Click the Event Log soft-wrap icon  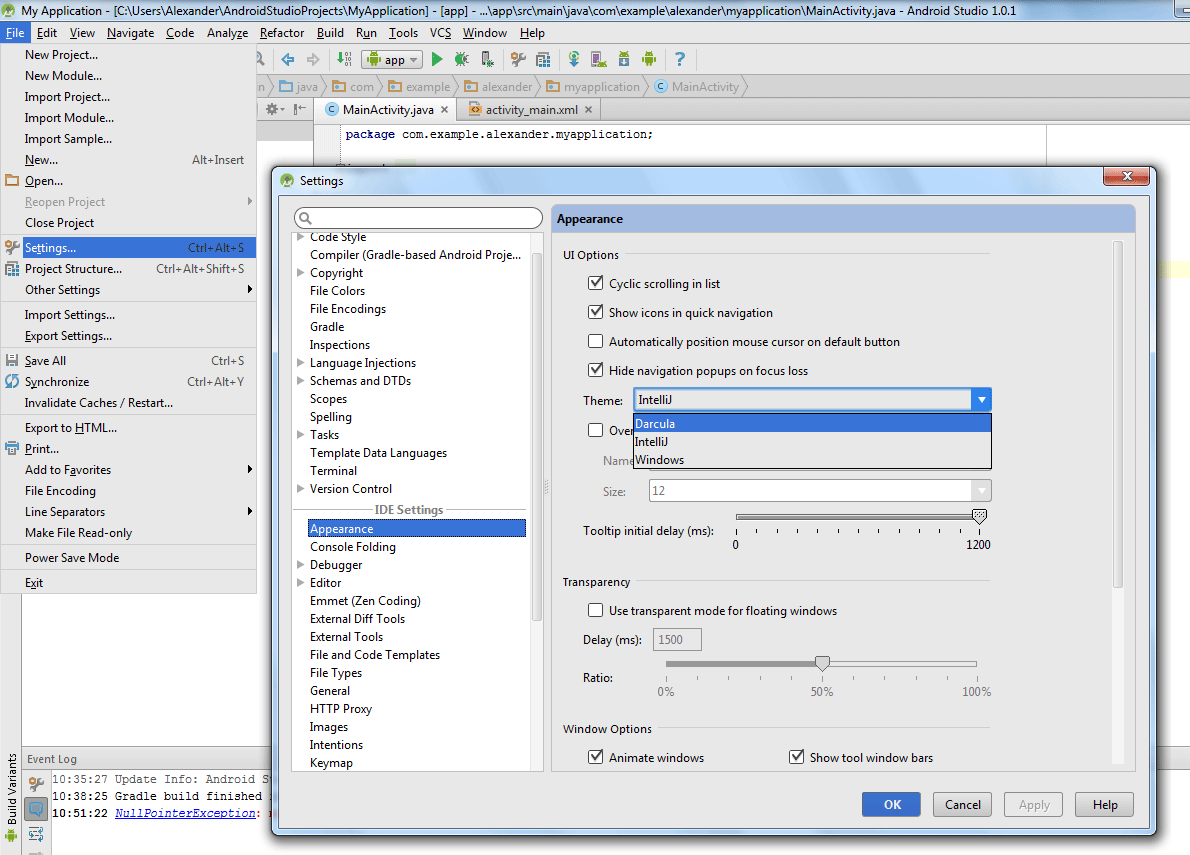coord(36,835)
